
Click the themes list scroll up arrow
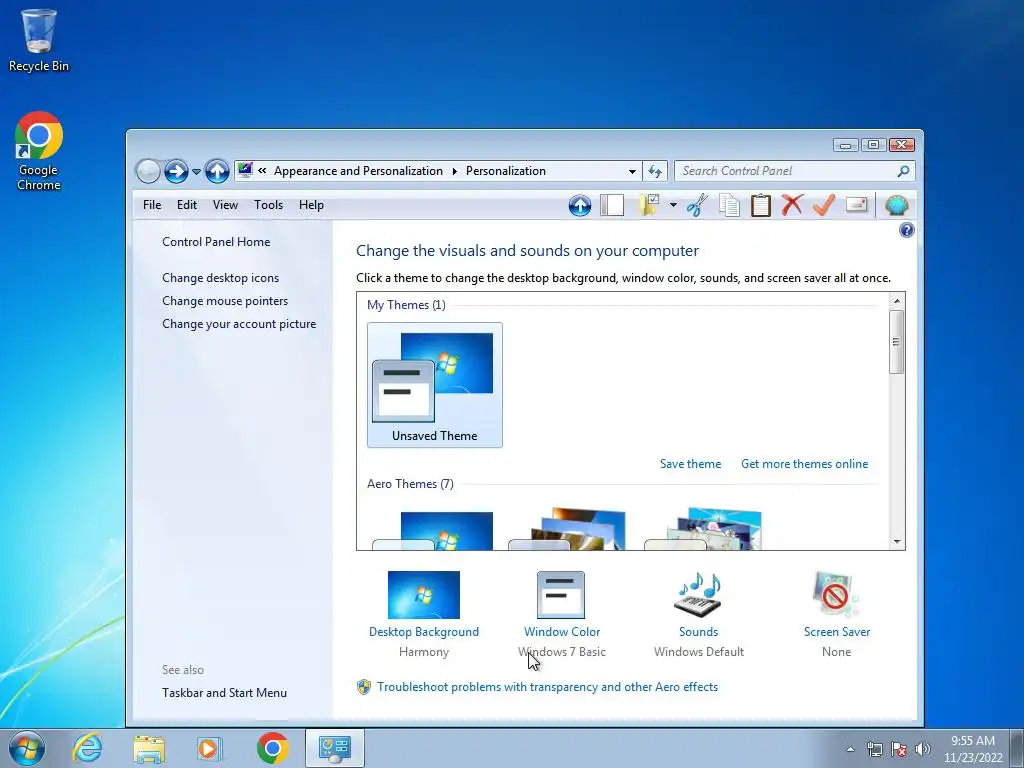coord(897,300)
